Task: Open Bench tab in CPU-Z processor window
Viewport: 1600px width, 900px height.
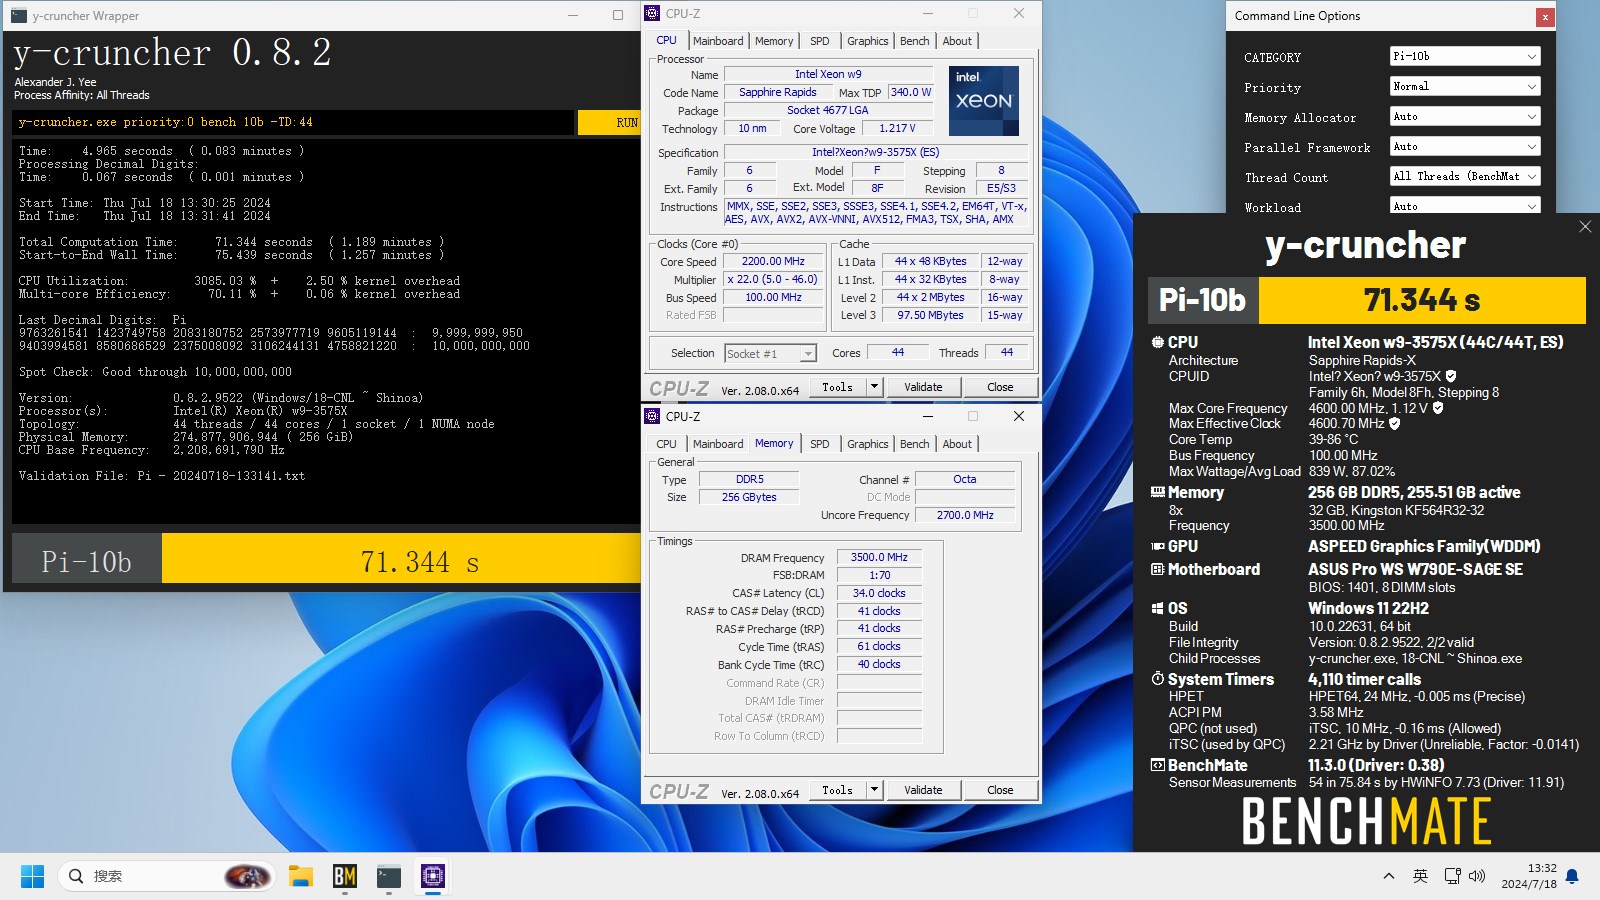Action: pyautogui.click(x=914, y=41)
